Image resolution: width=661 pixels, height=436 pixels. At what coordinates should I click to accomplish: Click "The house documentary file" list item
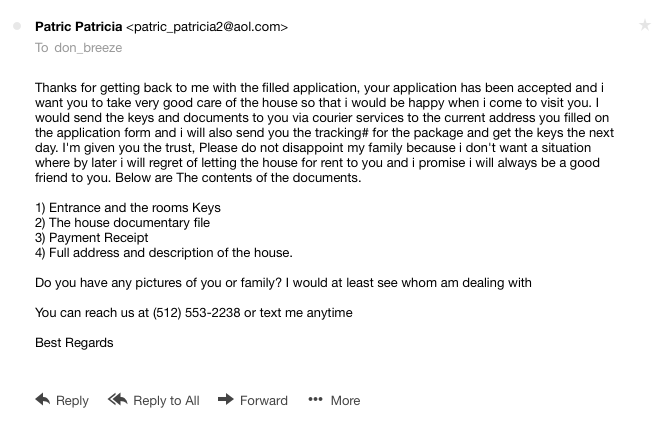click(122, 223)
